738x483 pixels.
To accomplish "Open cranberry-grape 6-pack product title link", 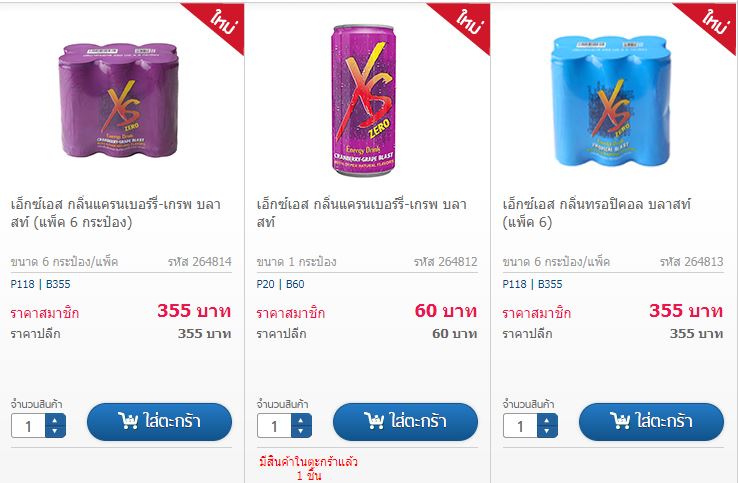I will click(x=116, y=213).
